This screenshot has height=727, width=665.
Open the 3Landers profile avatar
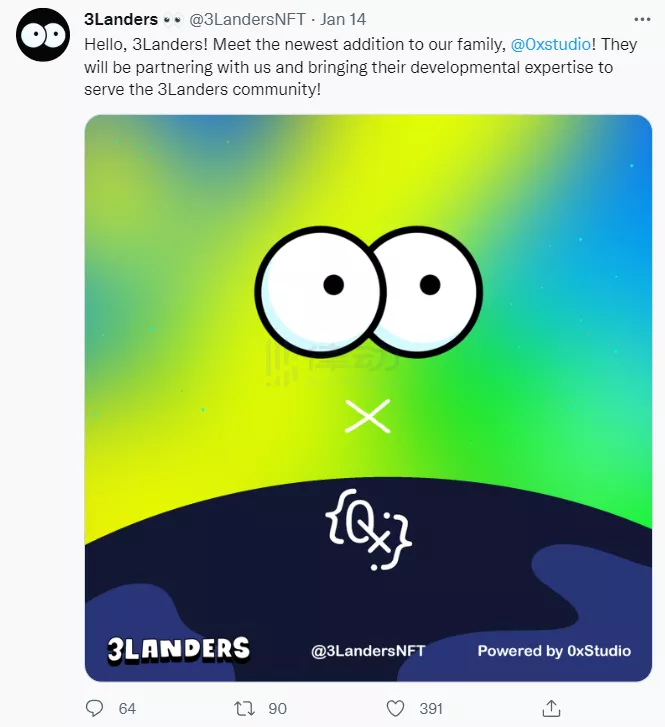click(x=43, y=34)
